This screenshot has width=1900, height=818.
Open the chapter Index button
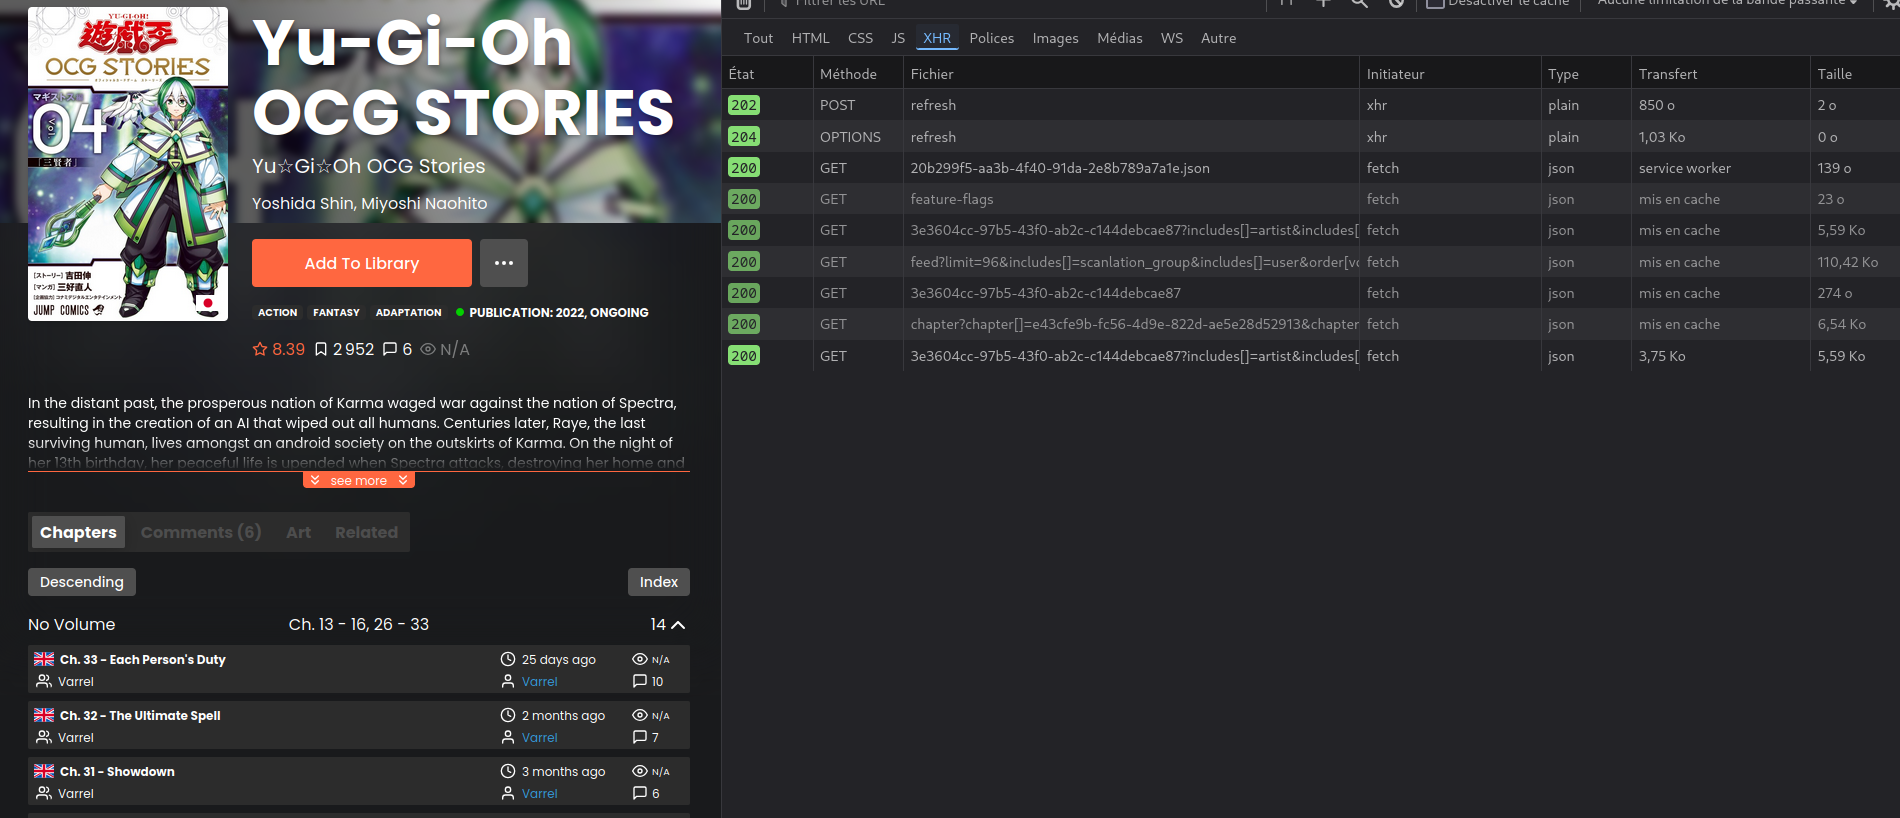pos(659,582)
